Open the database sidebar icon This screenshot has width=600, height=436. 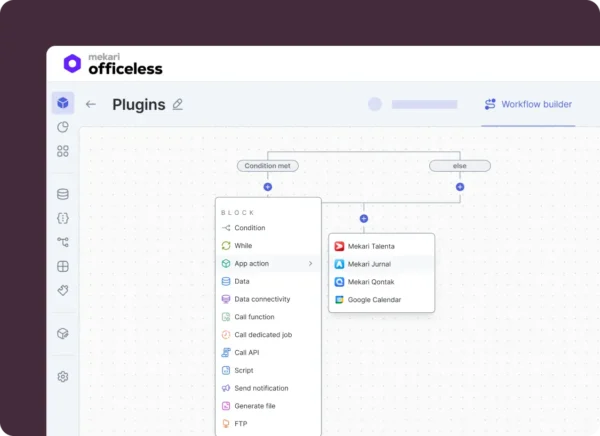point(63,194)
